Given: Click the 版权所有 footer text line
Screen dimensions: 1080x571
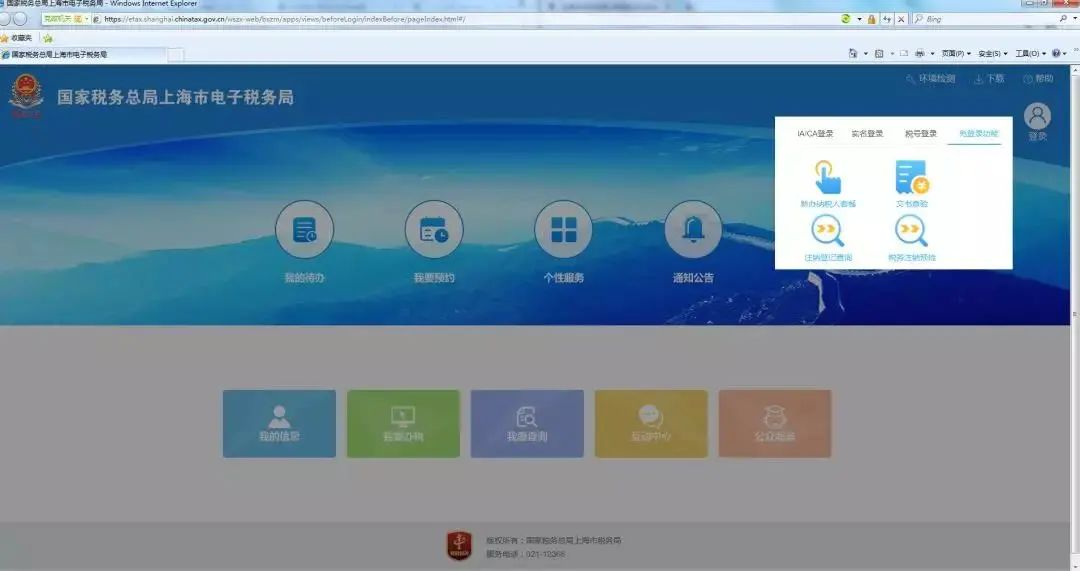Looking at the screenshot, I should click(554, 541).
